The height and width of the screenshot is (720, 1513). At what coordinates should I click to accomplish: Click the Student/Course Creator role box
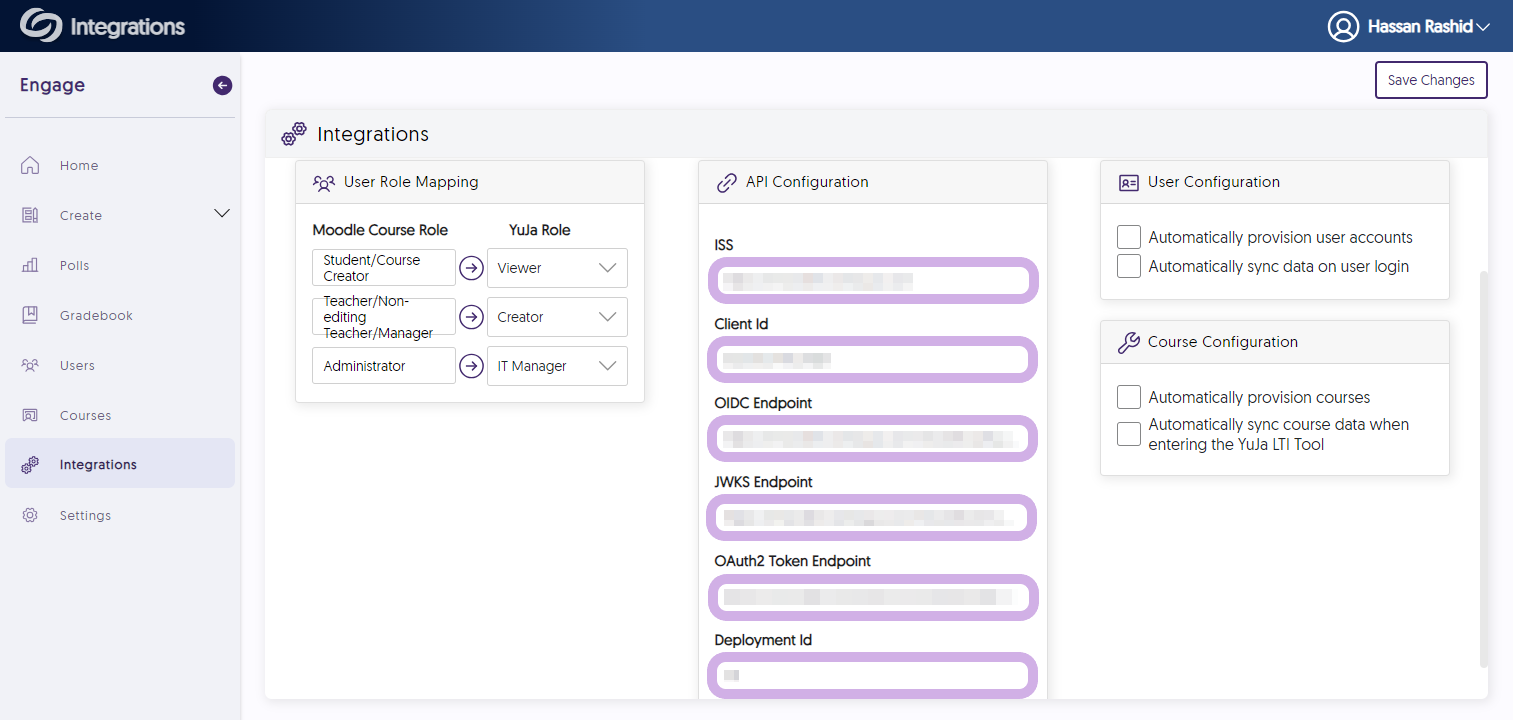(x=384, y=268)
